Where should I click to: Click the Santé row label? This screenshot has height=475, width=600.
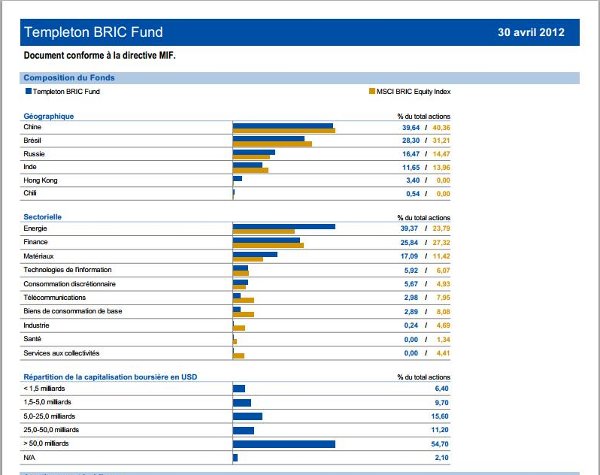(32, 339)
